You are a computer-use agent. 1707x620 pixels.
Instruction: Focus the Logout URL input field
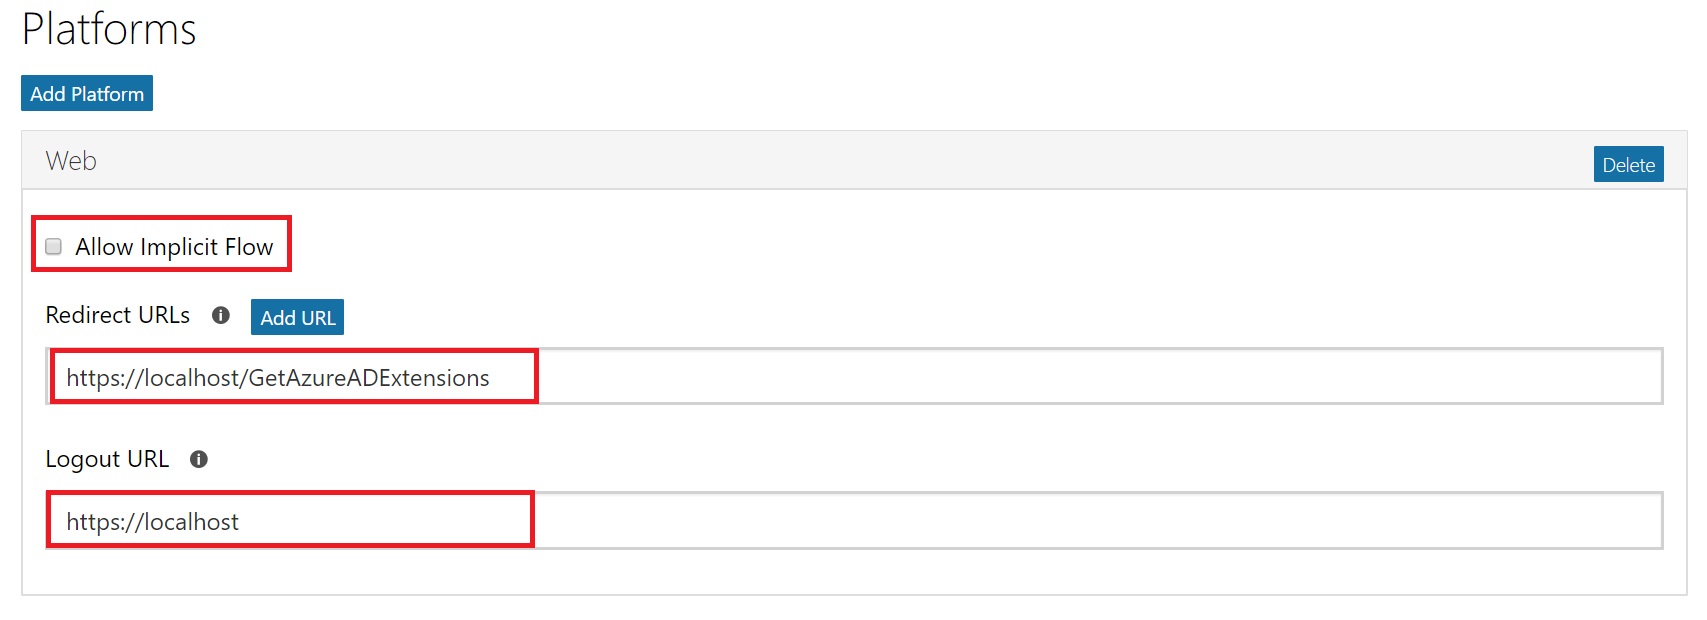[x=854, y=520]
